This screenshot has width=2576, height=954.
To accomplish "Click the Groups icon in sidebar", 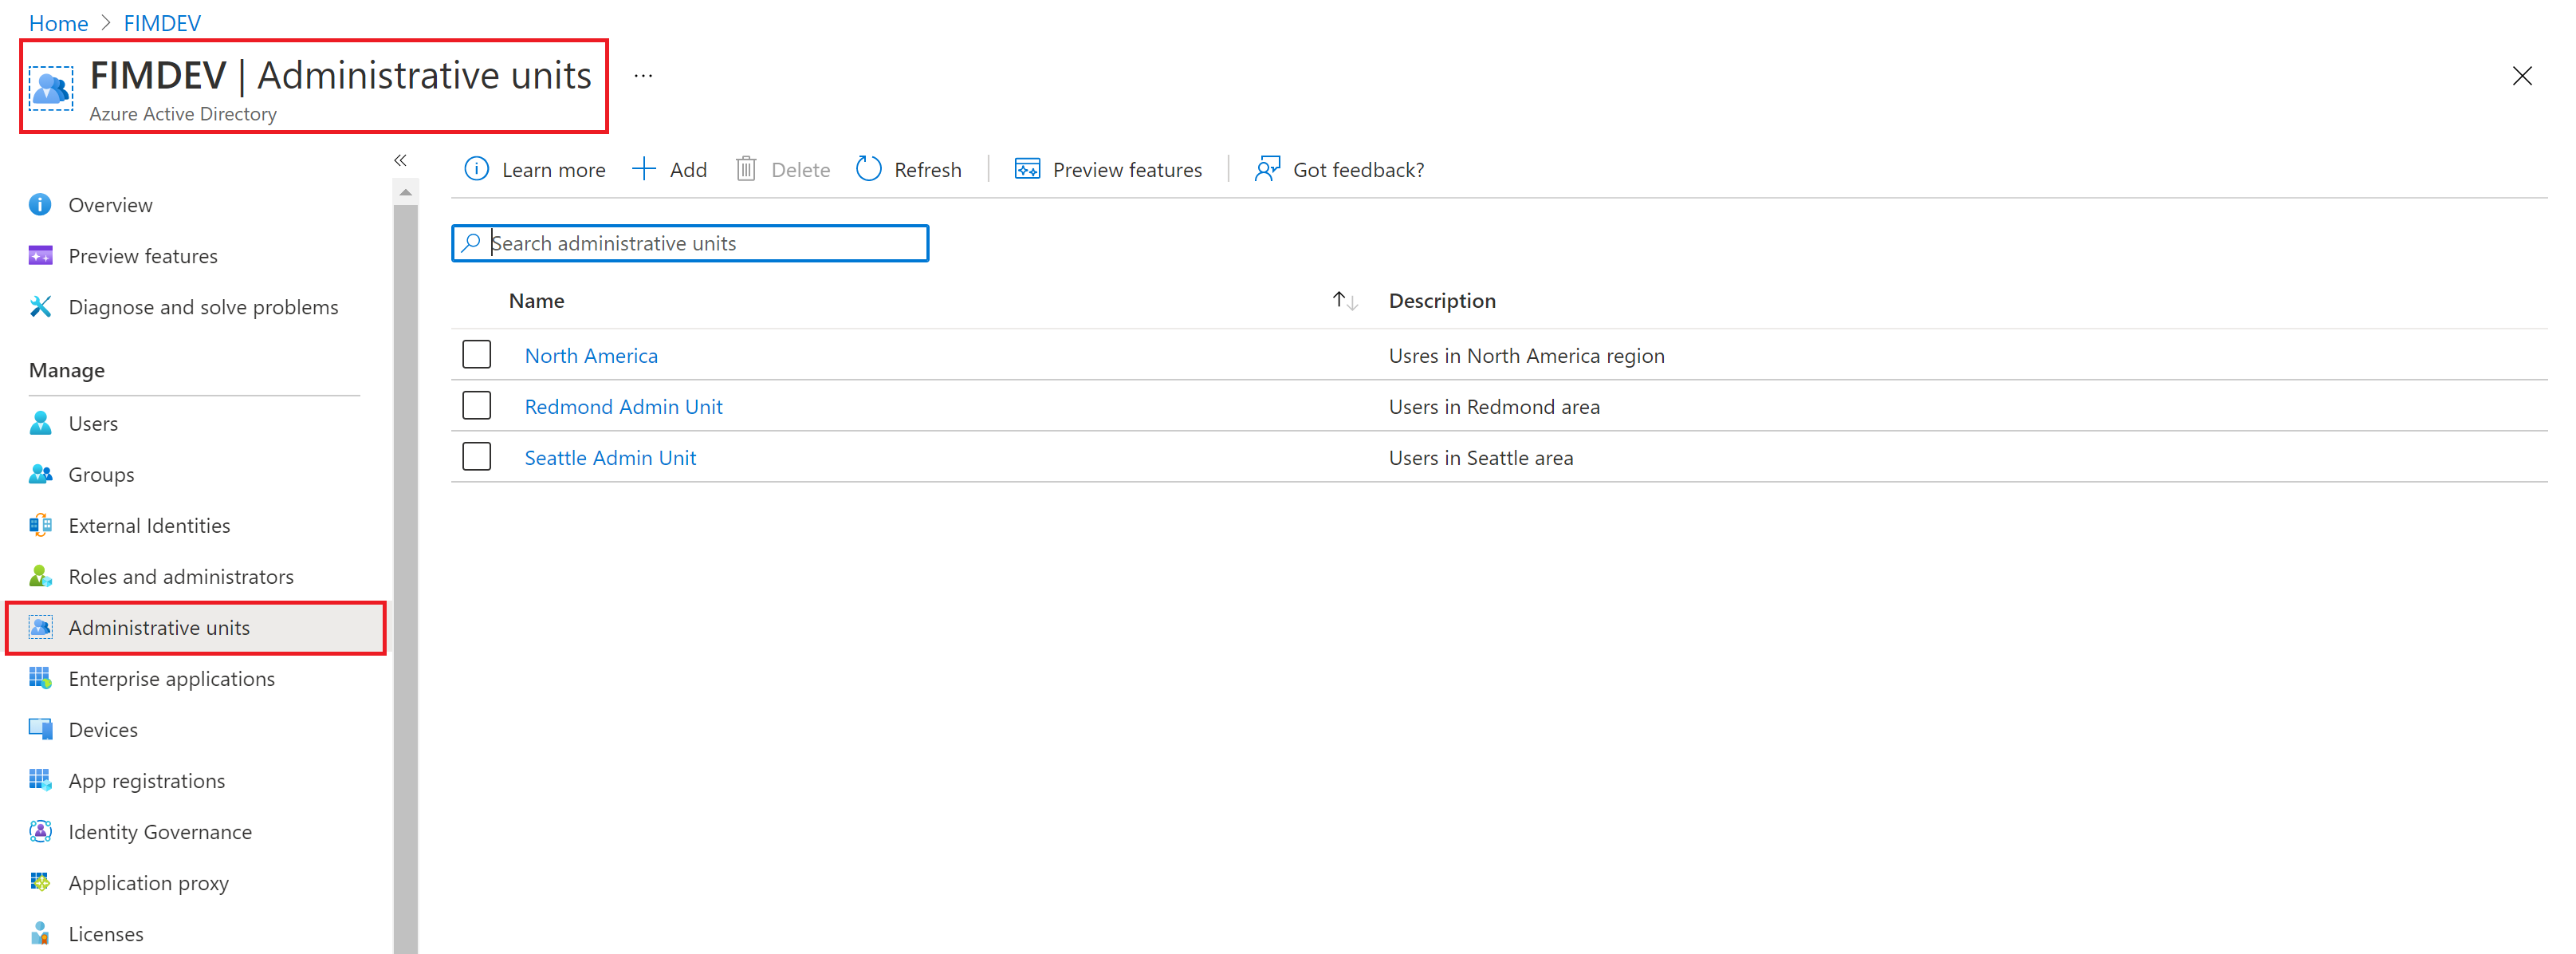I will (40, 474).
